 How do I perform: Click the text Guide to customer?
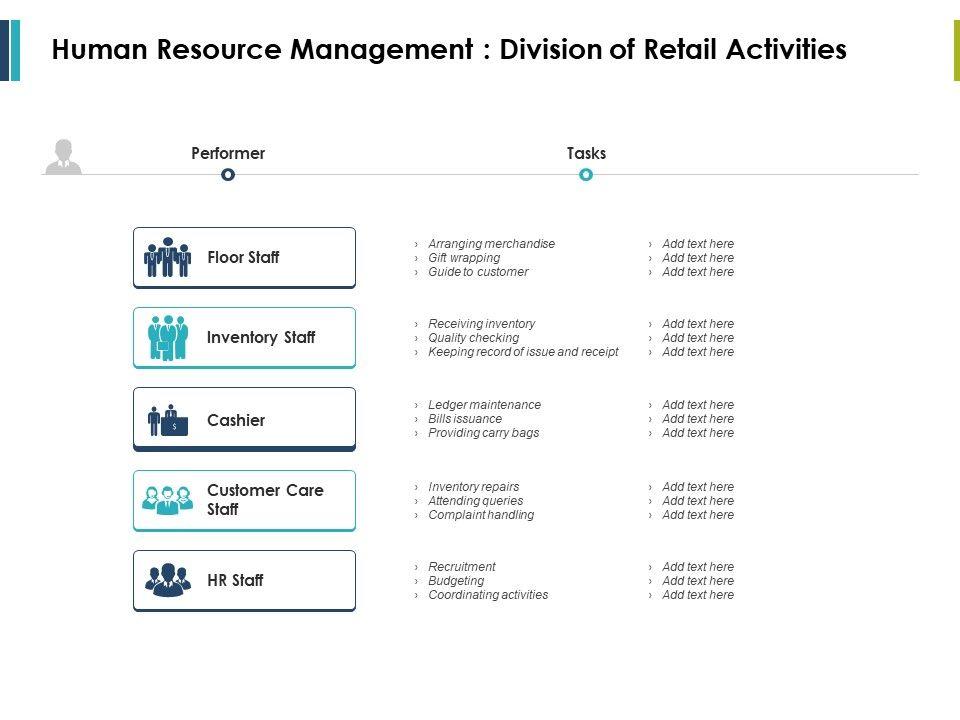tap(478, 272)
